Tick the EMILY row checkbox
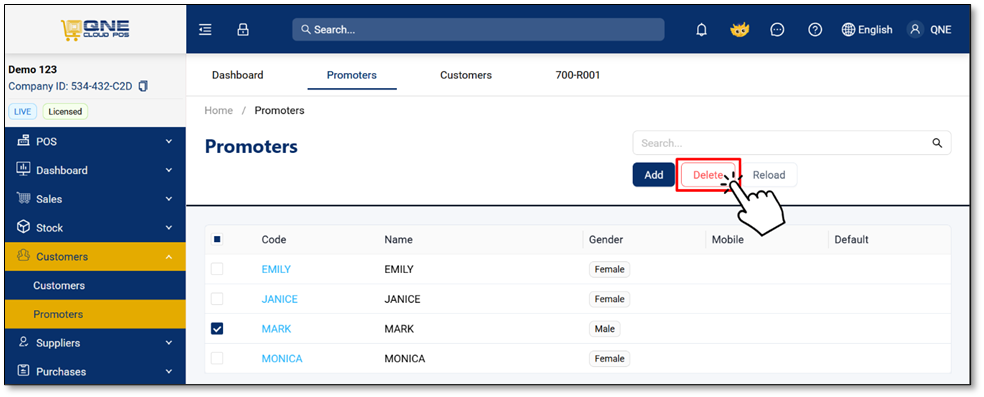The height and width of the screenshot is (397, 984). (217, 269)
